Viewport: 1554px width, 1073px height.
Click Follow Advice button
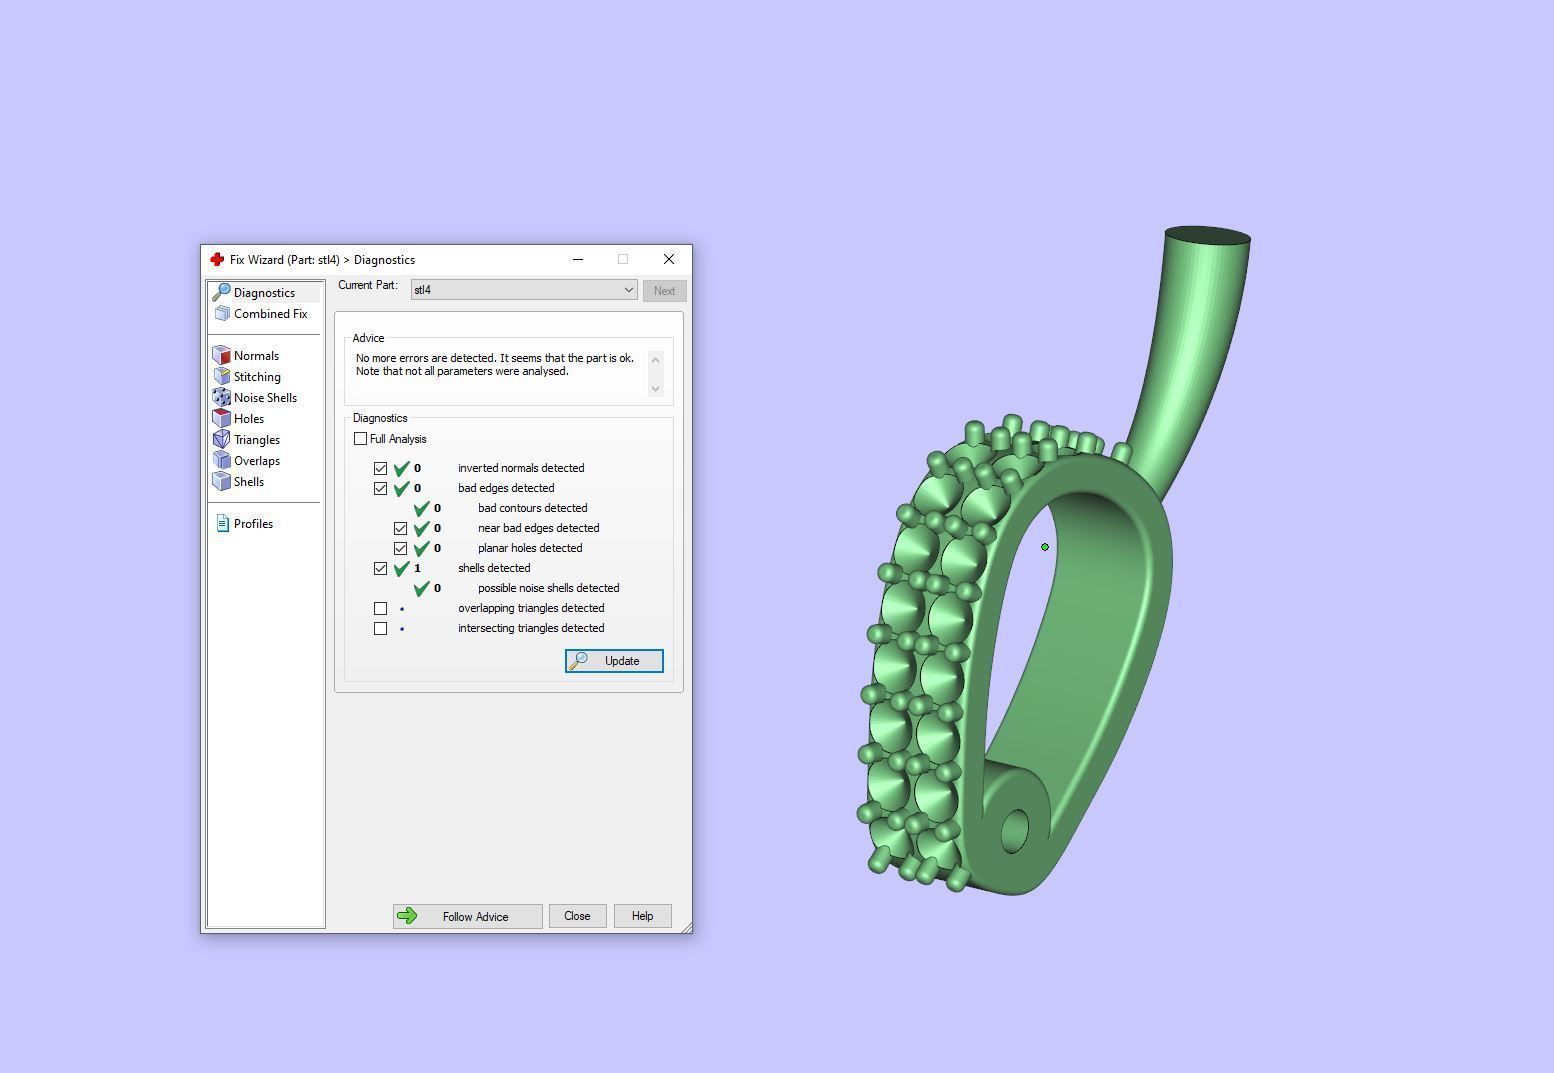click(467, 916)
